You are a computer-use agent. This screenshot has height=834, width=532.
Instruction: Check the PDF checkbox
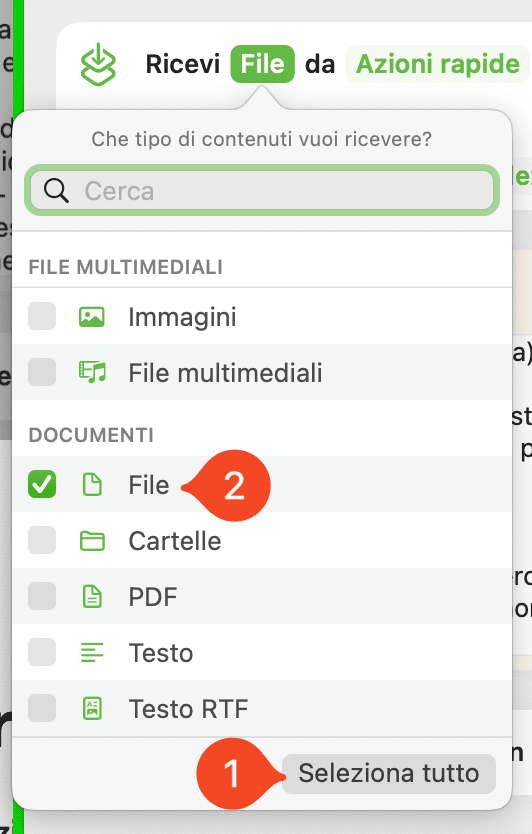[42, 596]
